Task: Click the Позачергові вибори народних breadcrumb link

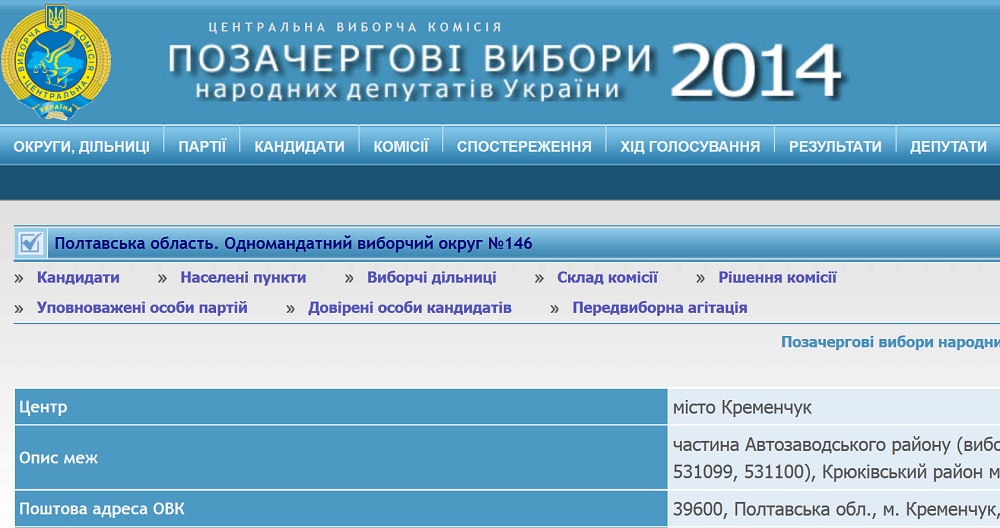Action: tap(889, 342)
